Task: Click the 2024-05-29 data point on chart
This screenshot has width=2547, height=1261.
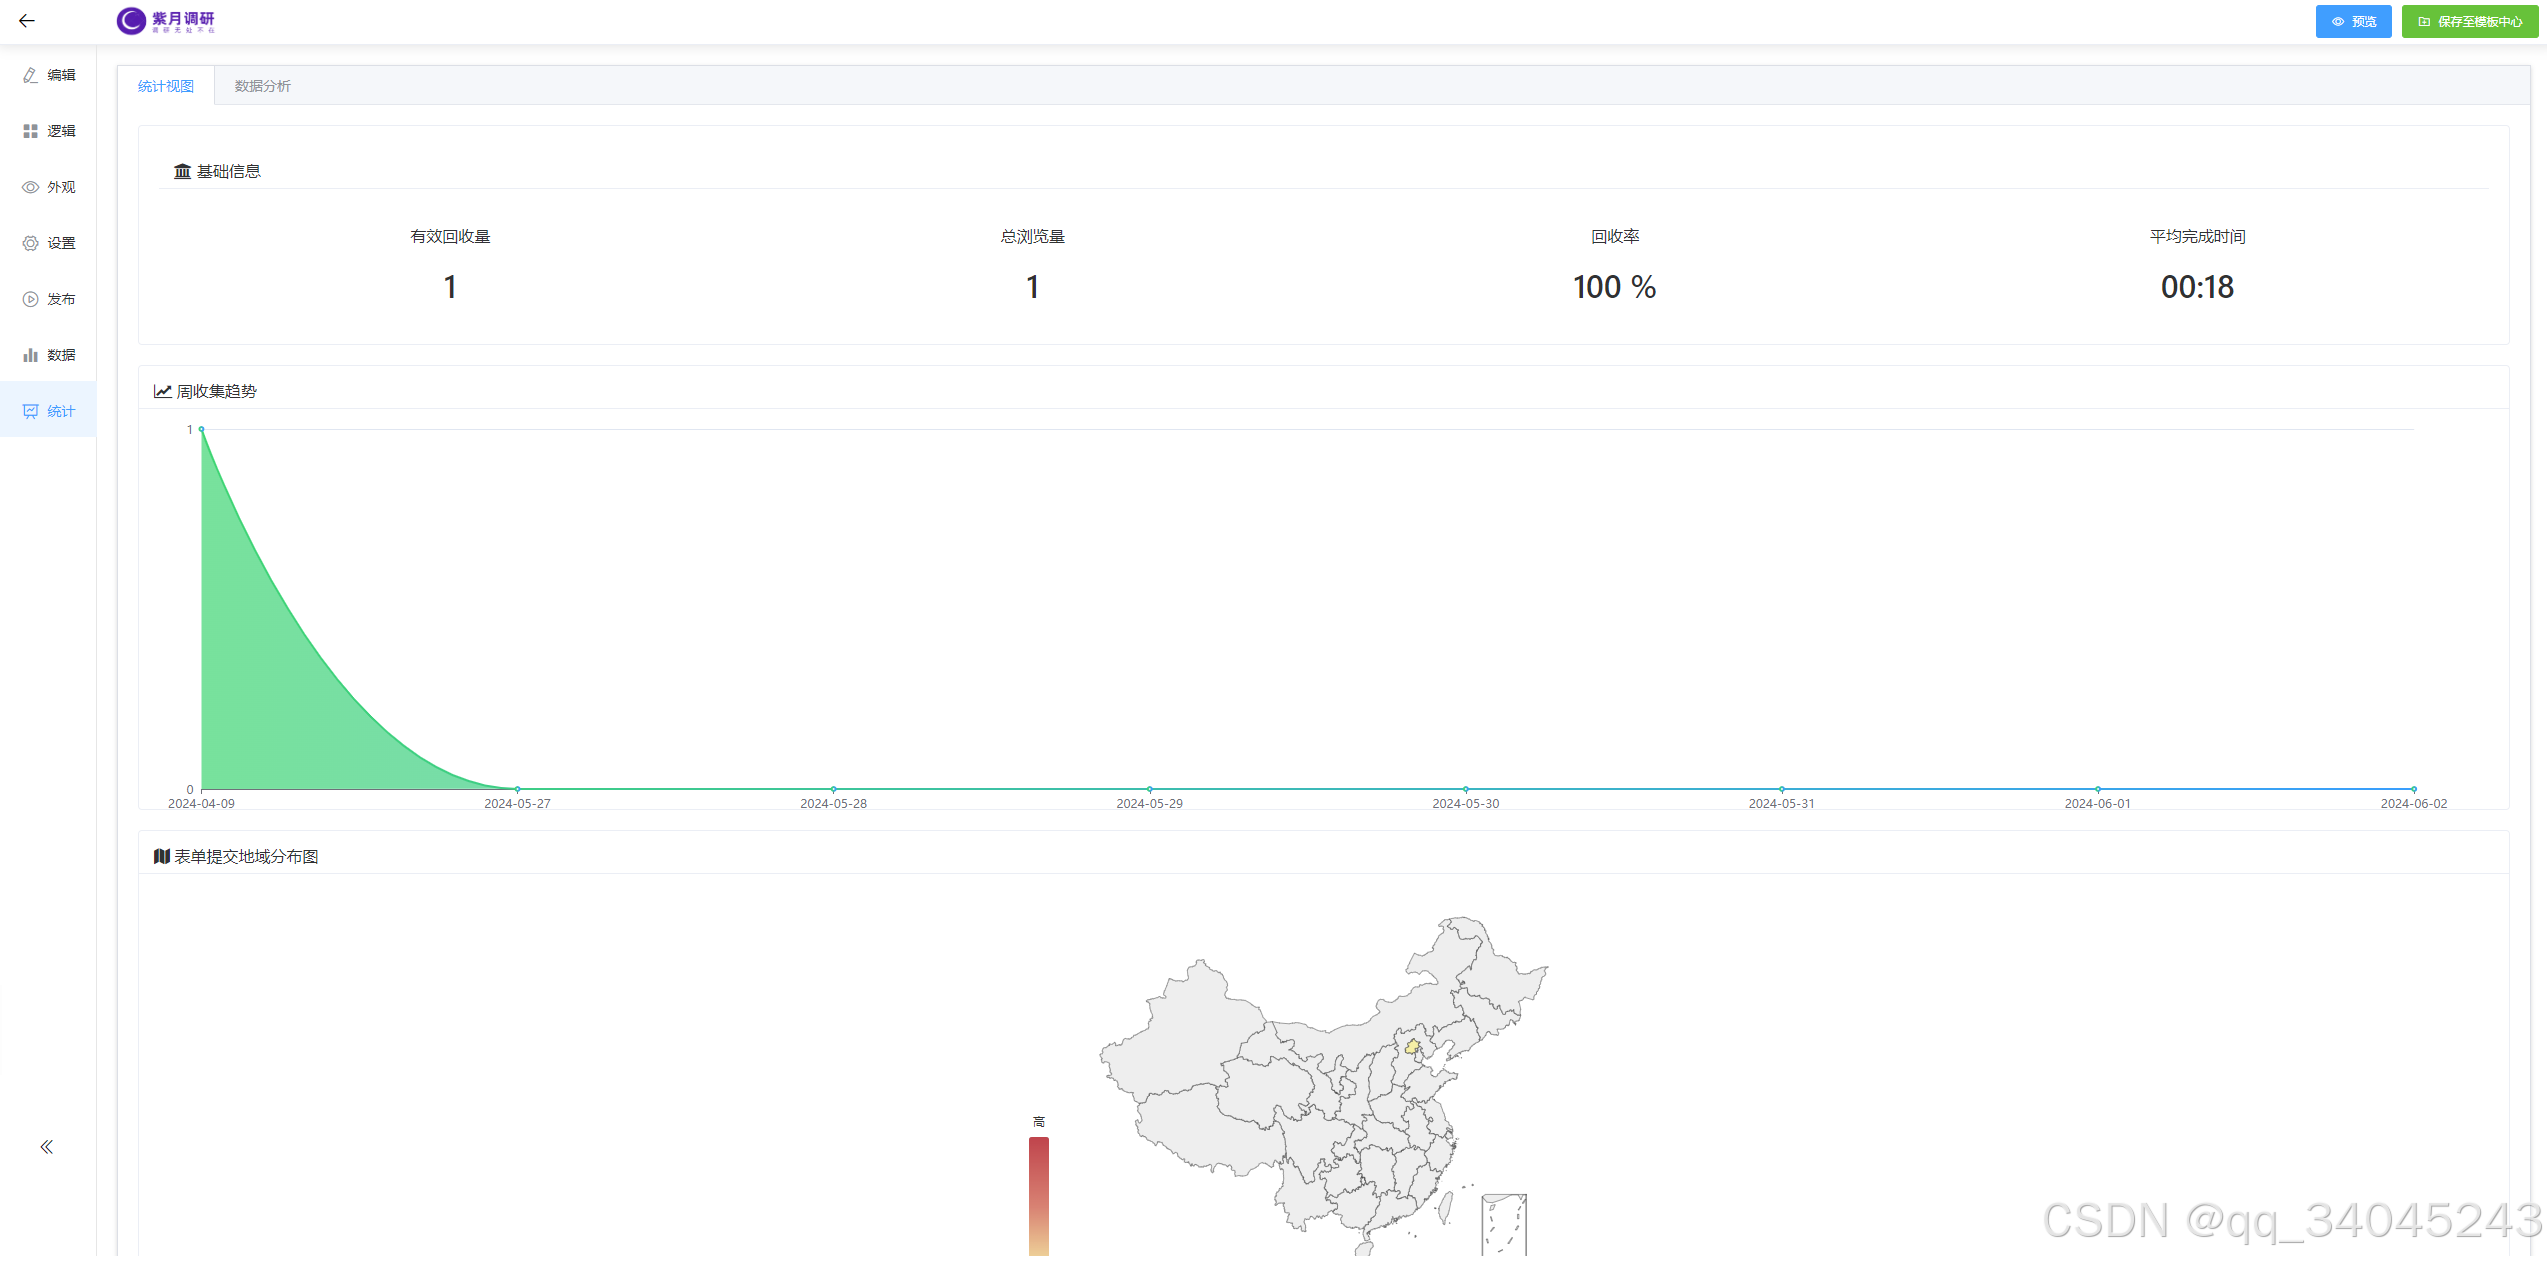Action: (x=1150, y=789)
